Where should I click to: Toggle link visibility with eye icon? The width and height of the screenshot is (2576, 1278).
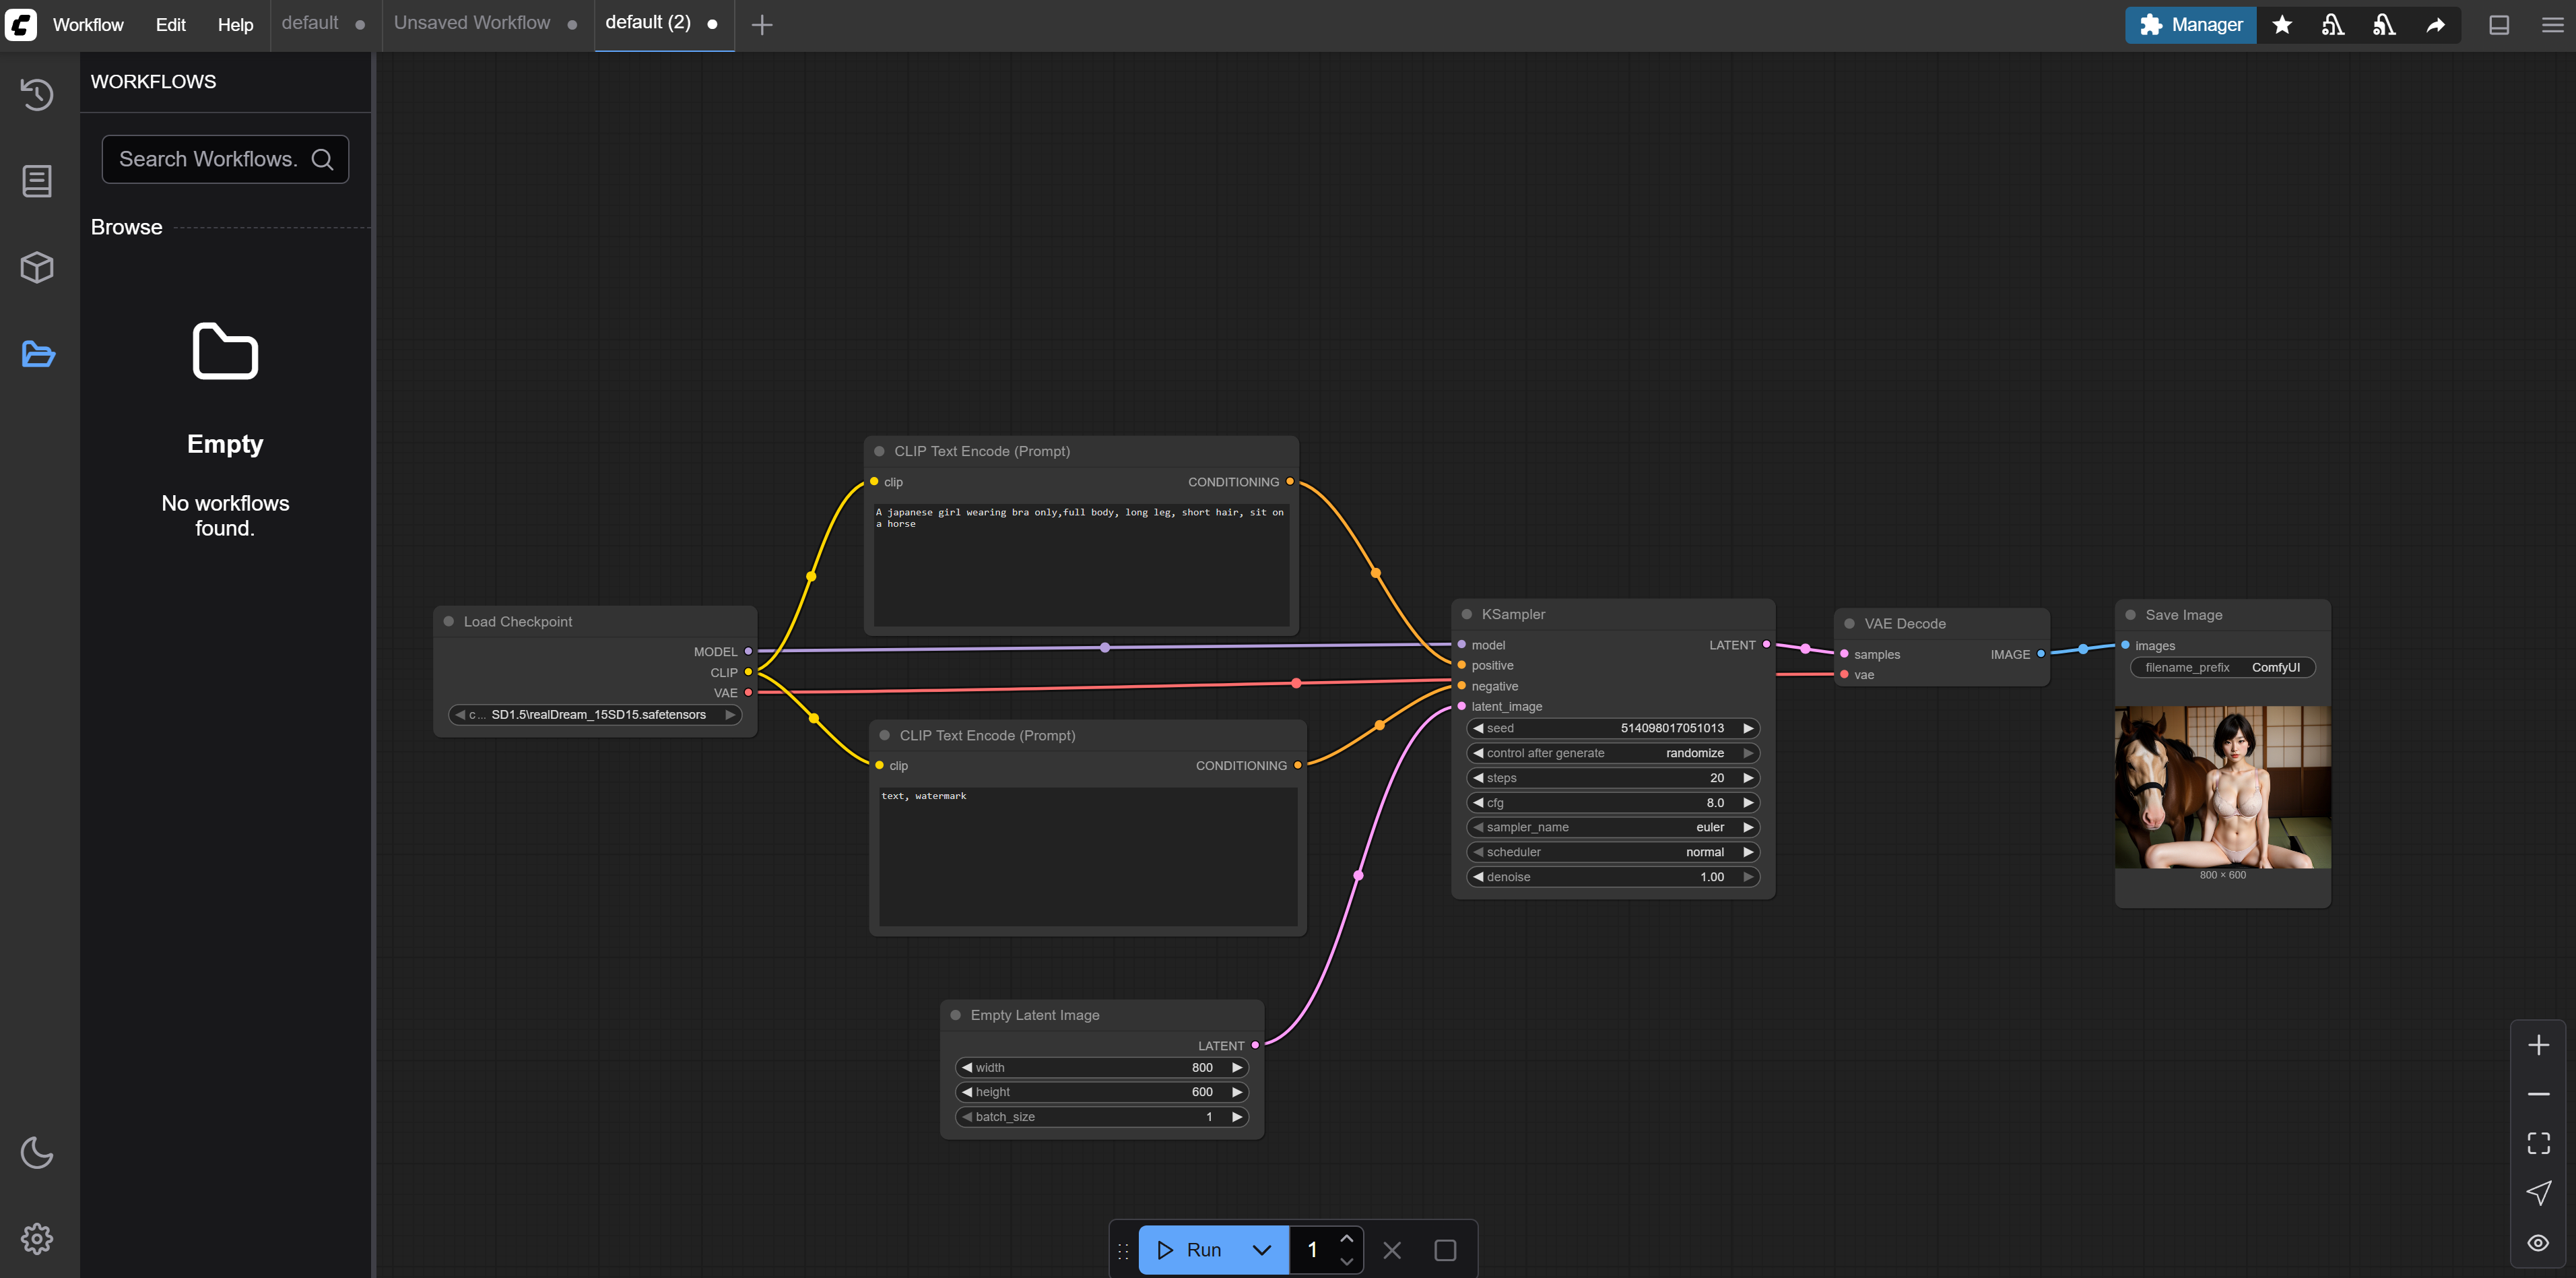2538,1243
